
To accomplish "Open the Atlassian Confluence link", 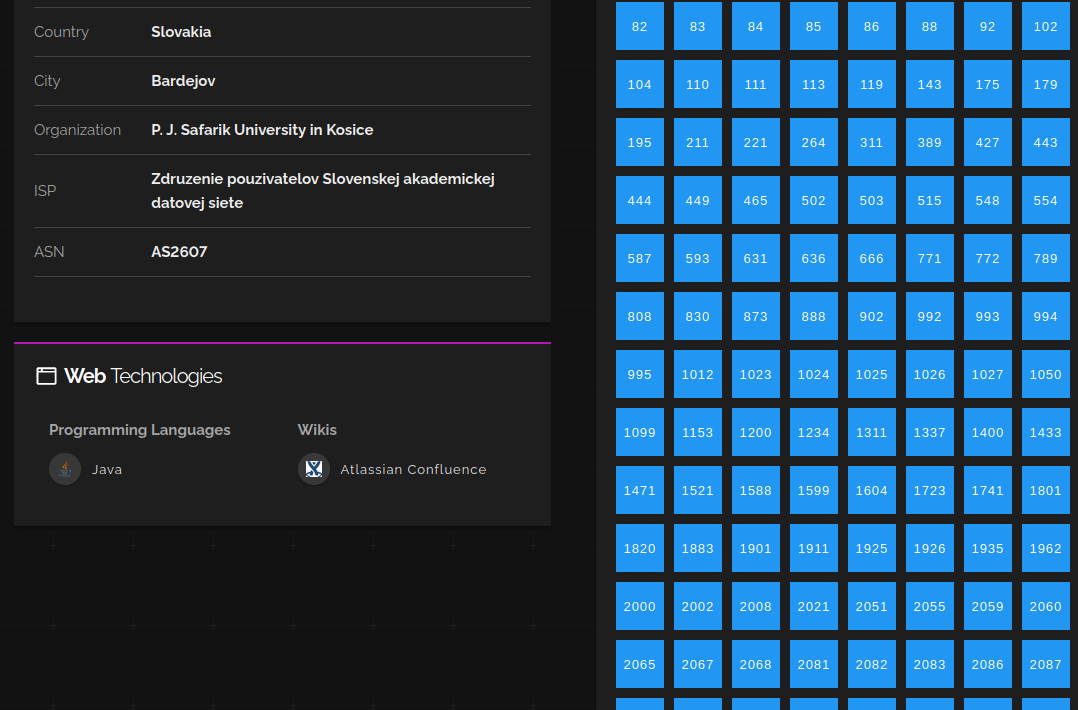I will pos(413,470).
